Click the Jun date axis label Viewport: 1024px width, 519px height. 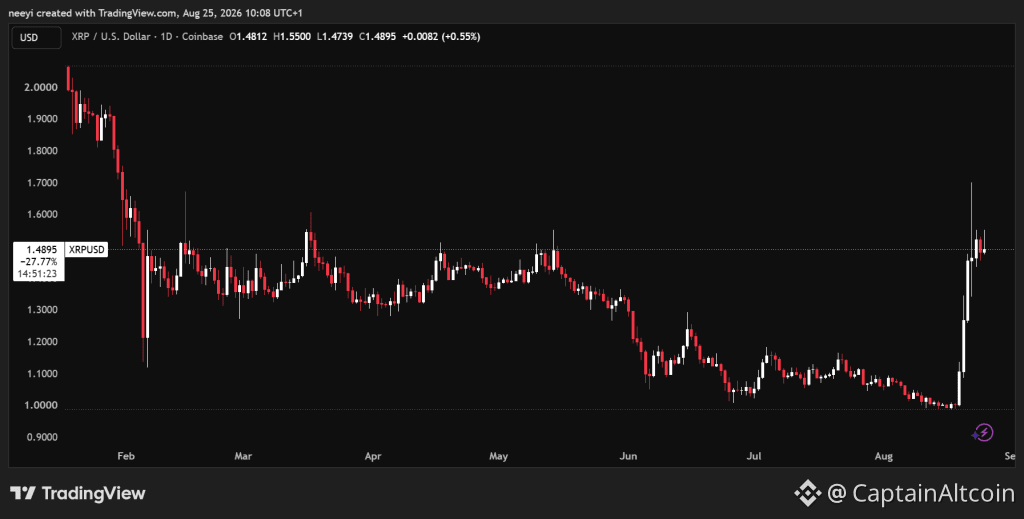pyautogui.click(x=628, y=456)
